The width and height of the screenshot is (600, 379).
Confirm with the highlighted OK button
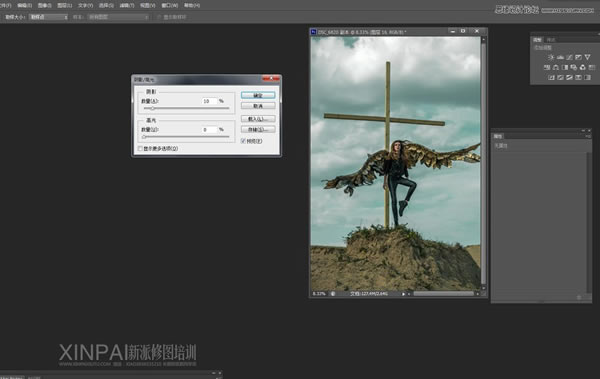258,95
